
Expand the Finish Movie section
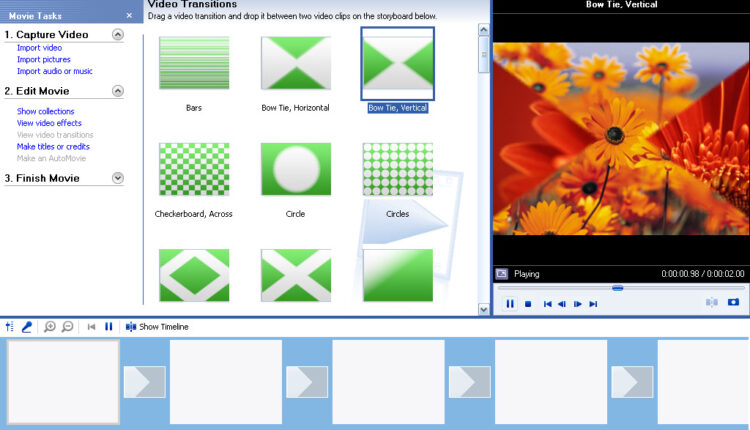click(x=118, y=178)
